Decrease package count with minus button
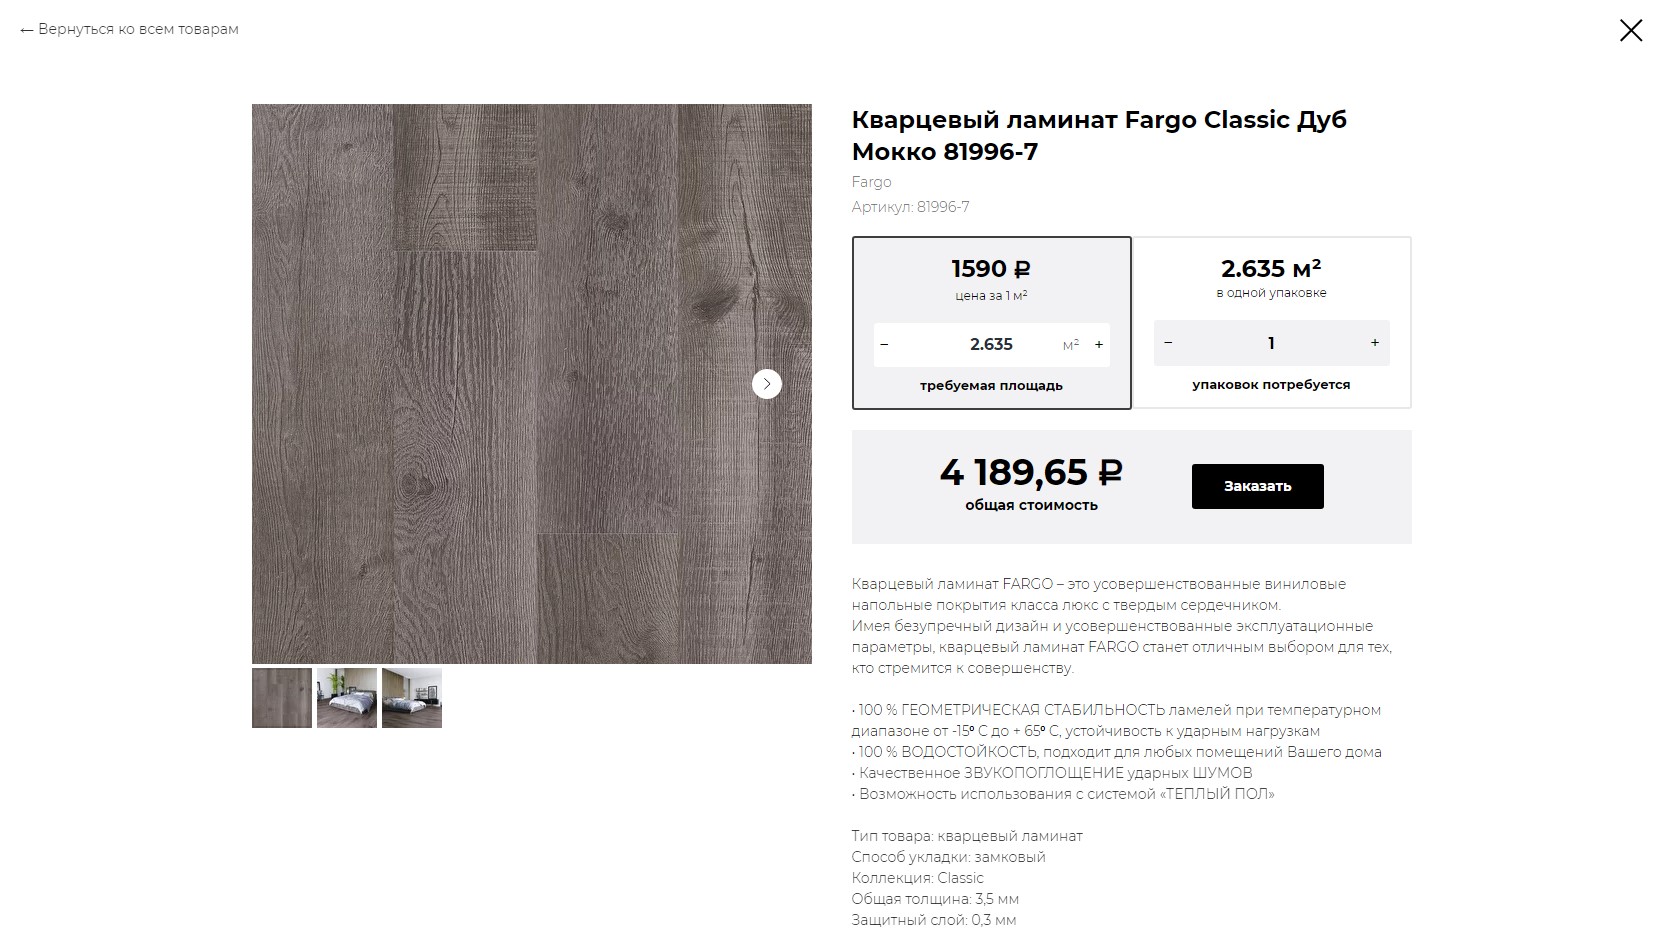 (1168, 343)
